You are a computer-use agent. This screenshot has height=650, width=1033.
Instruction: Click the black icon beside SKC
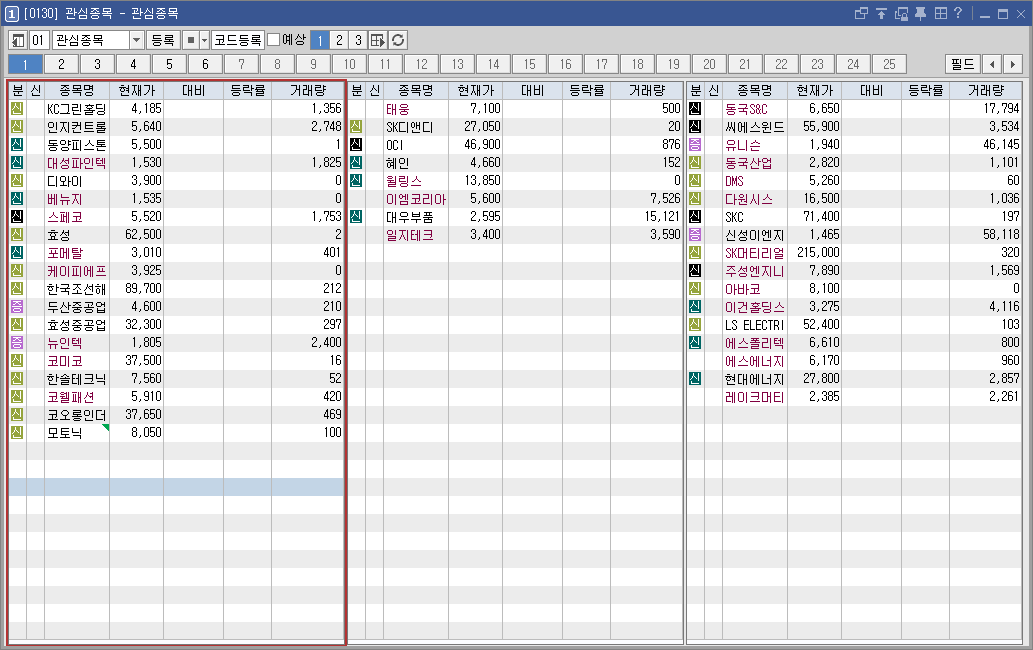click(695, 217)
